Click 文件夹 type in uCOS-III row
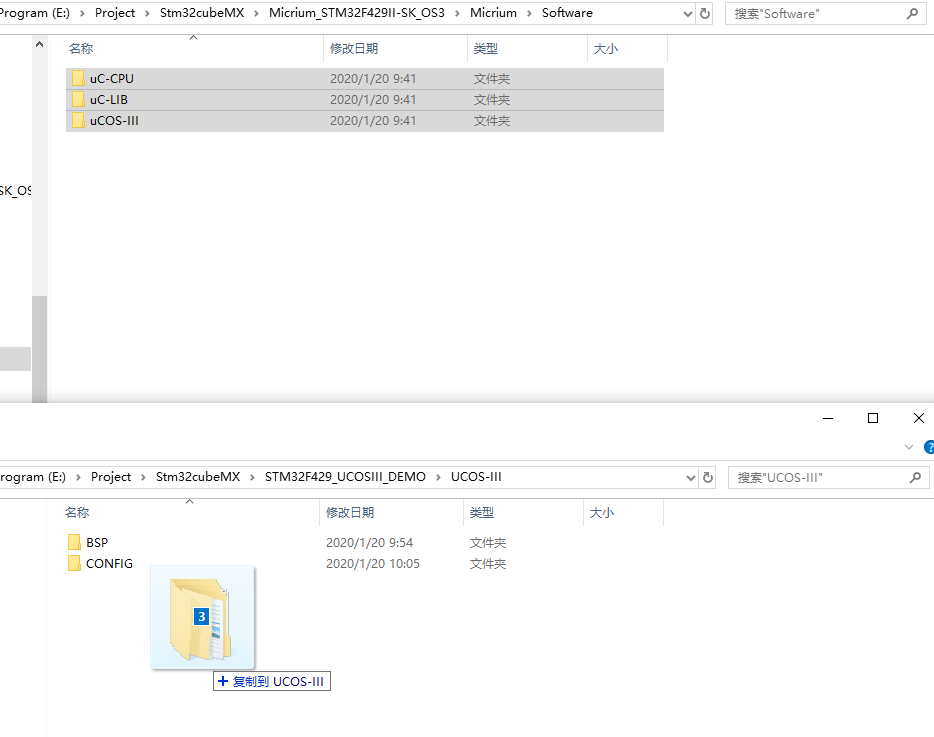The width and height of the screenshot is (934, 737). point(492,120)
